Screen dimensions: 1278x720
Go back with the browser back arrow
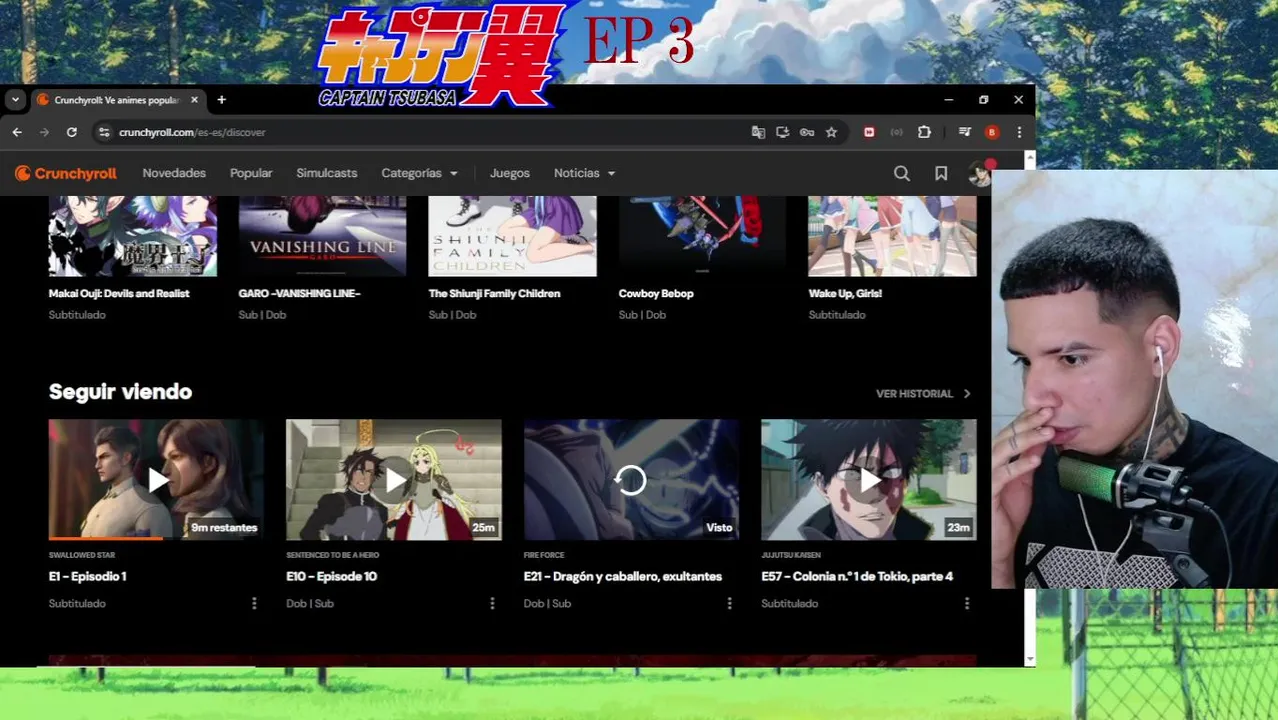17,132
